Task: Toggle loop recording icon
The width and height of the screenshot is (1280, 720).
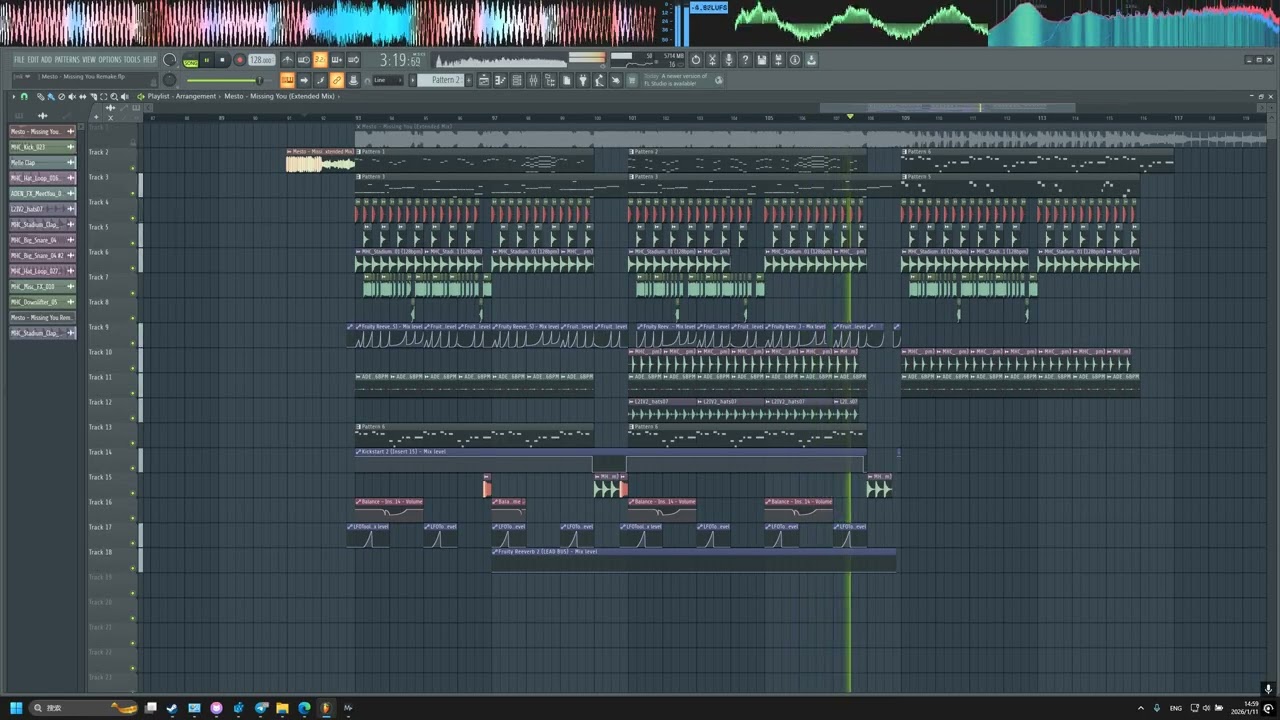Action: 353,60
